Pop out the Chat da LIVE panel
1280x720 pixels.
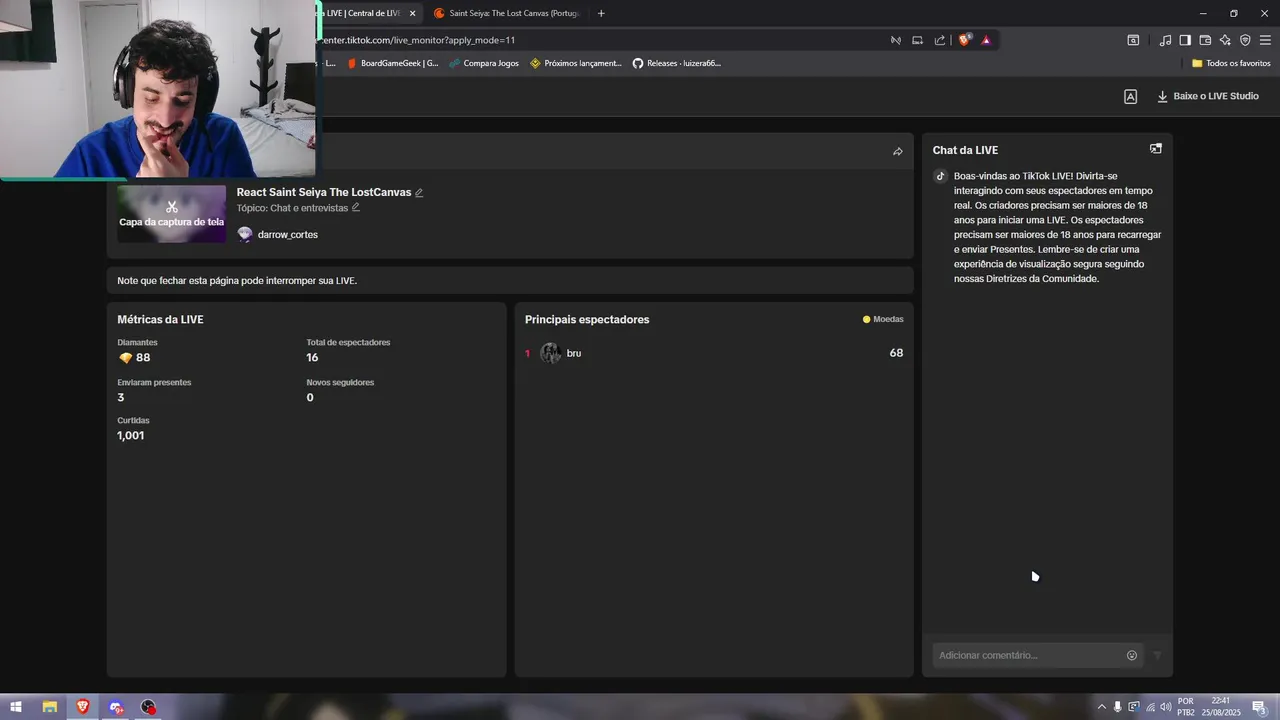tap(1156, 149)
